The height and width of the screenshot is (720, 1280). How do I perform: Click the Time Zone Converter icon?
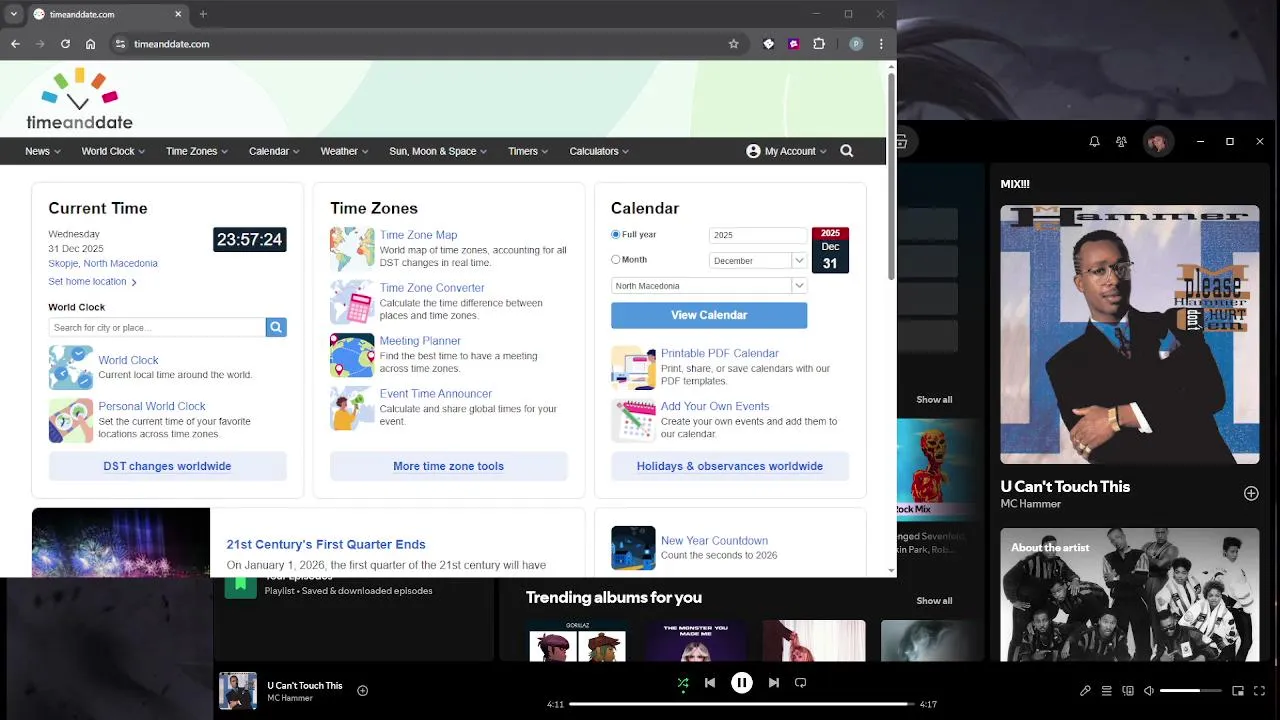pos(352,302)
